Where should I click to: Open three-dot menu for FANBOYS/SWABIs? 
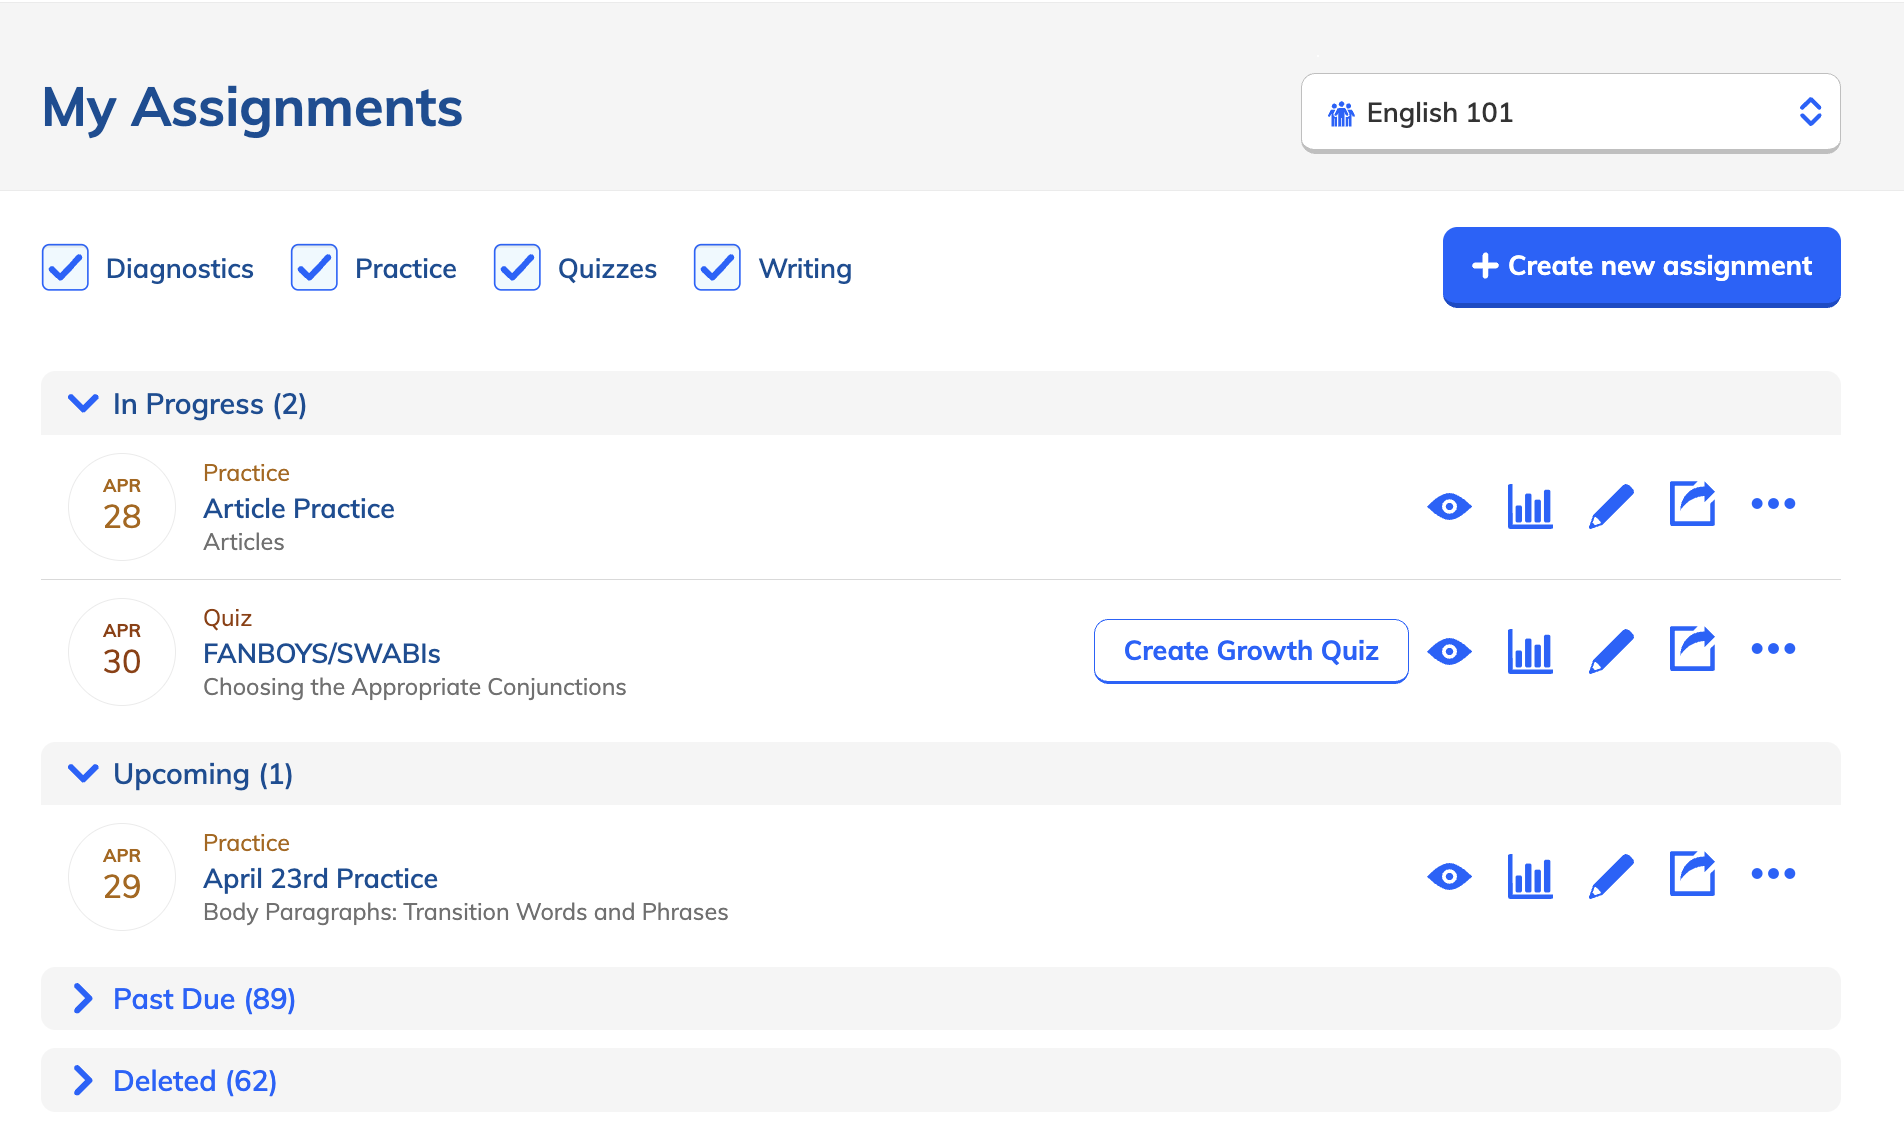click(x=1773, y=649)
